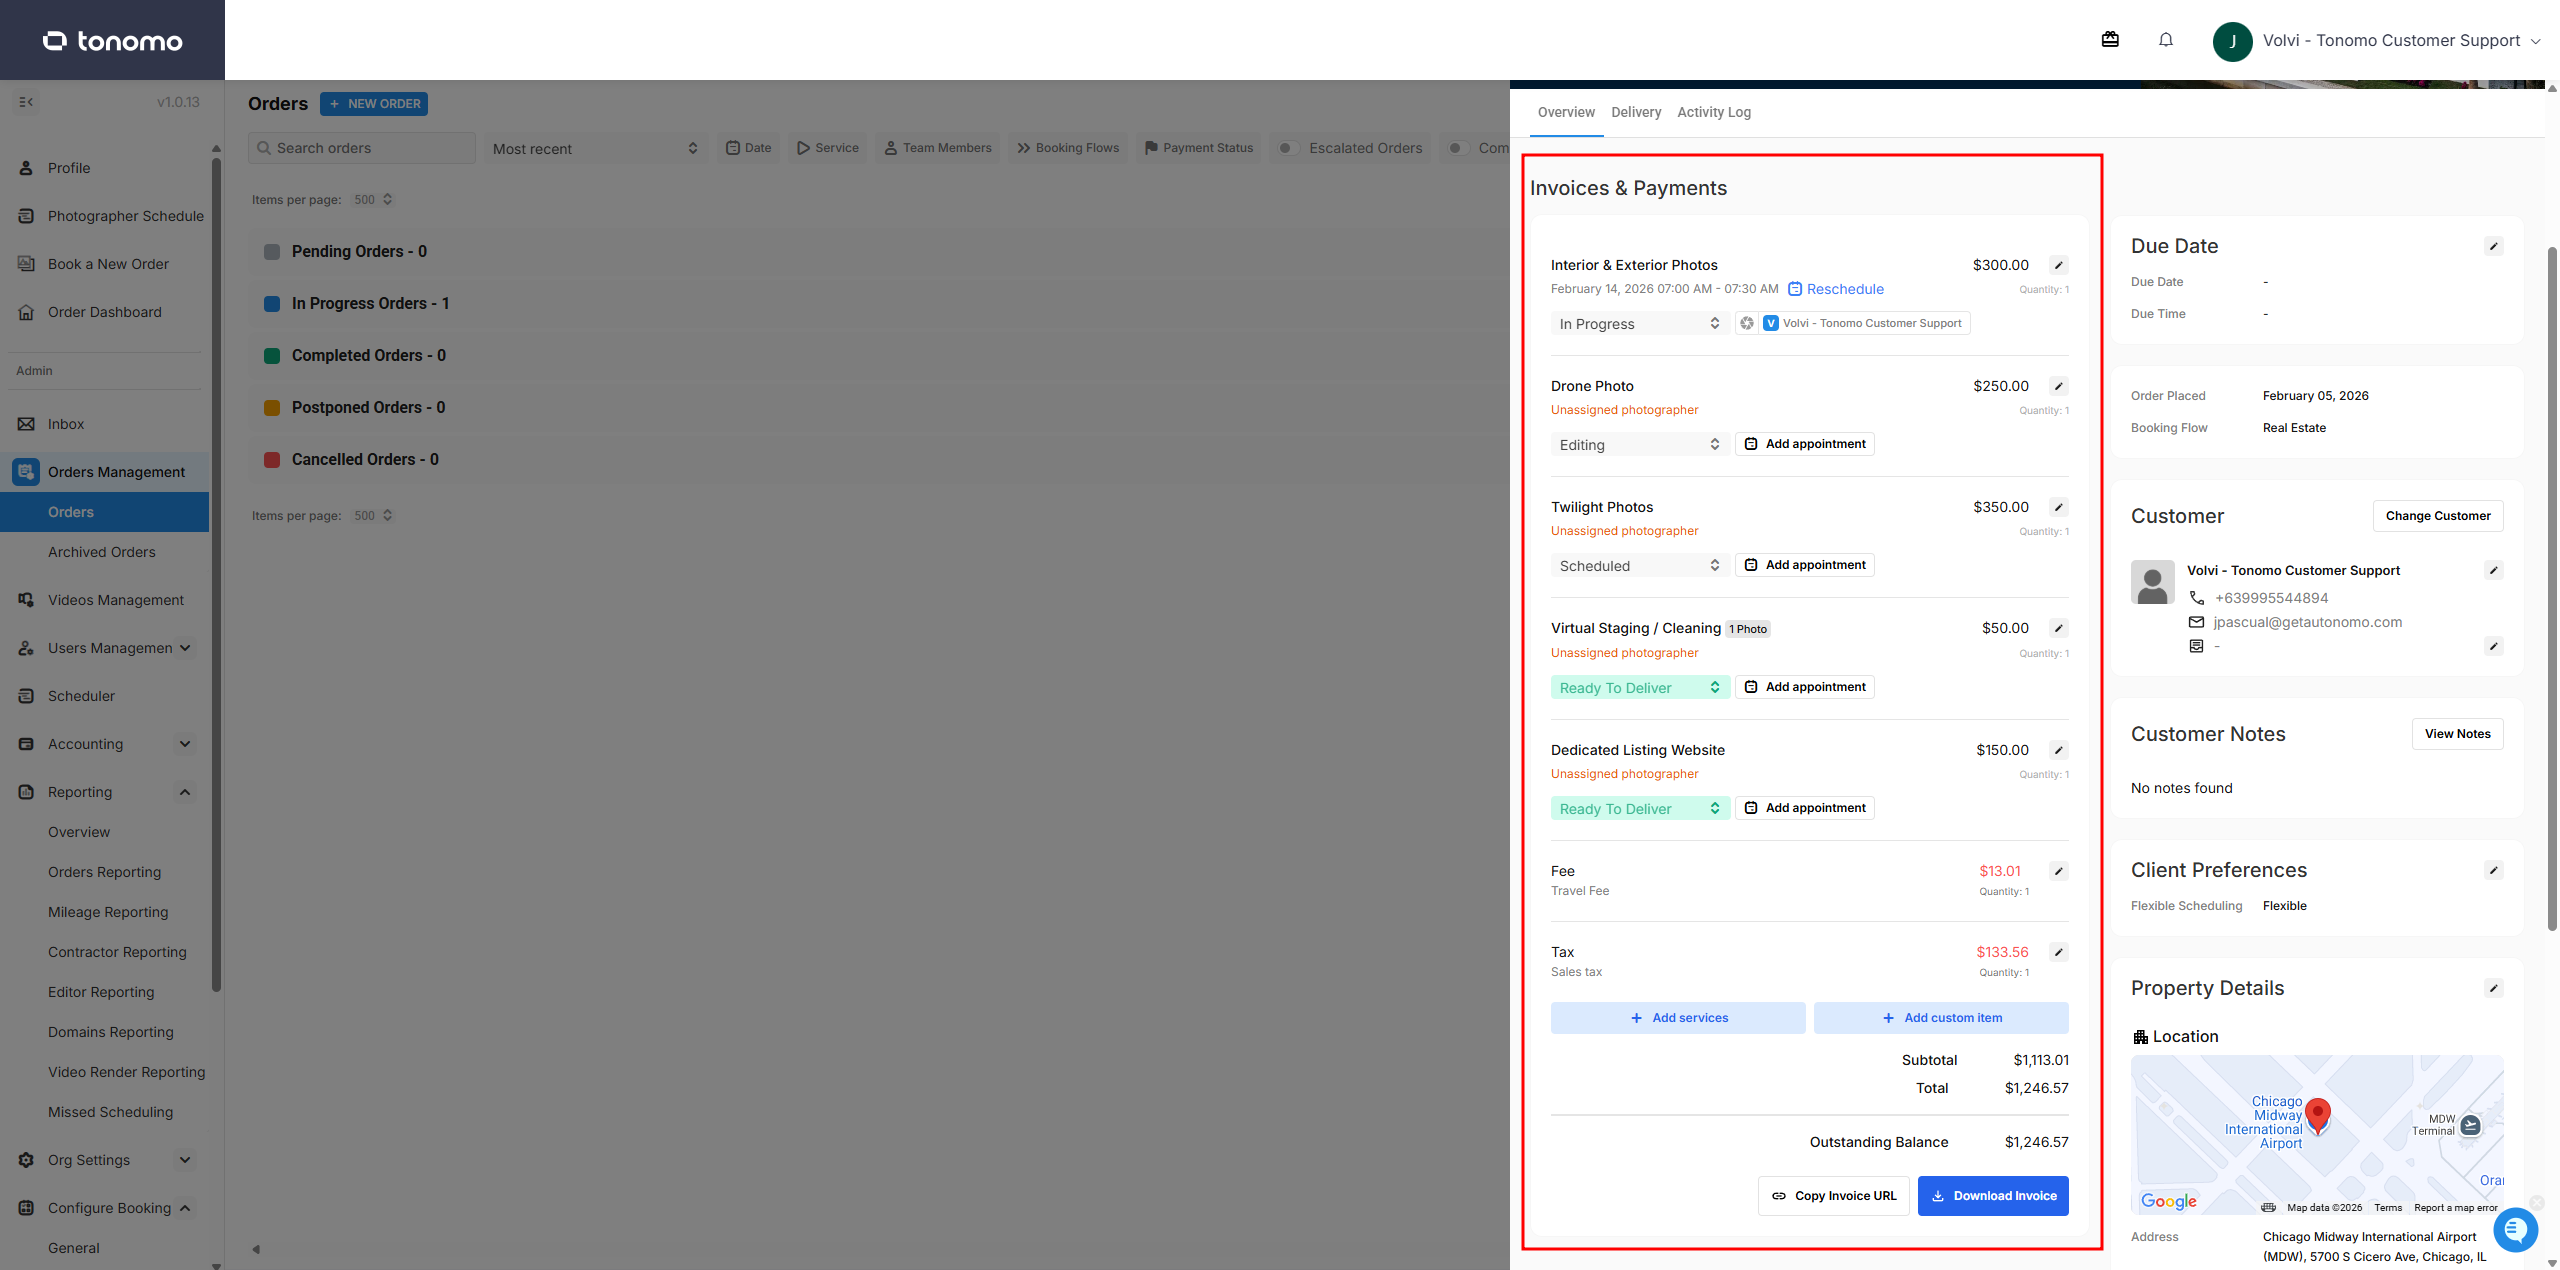2560x1270 pixels.
Task: Open the In Progress status dropdown
Action: coord(1639,324)
